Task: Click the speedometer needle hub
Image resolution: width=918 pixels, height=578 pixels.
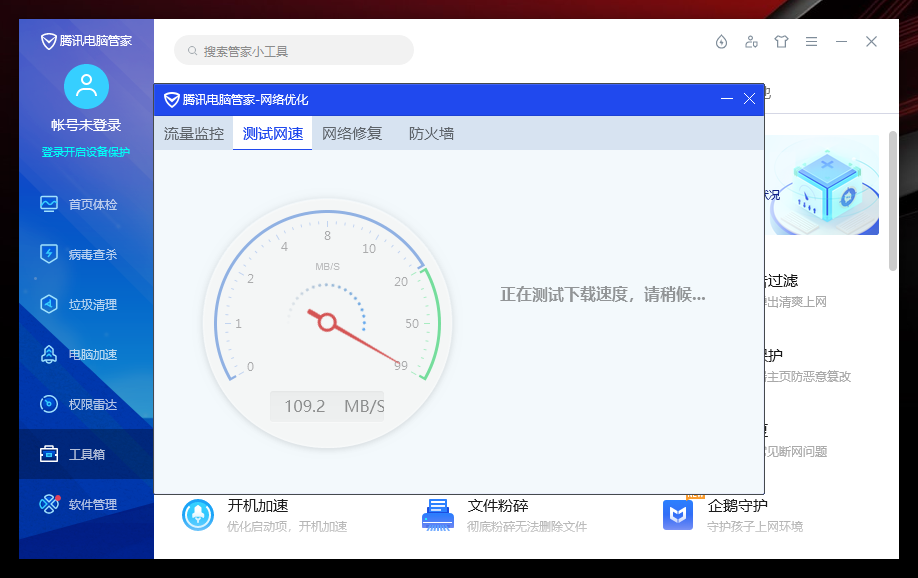Action: click(327, 322)
